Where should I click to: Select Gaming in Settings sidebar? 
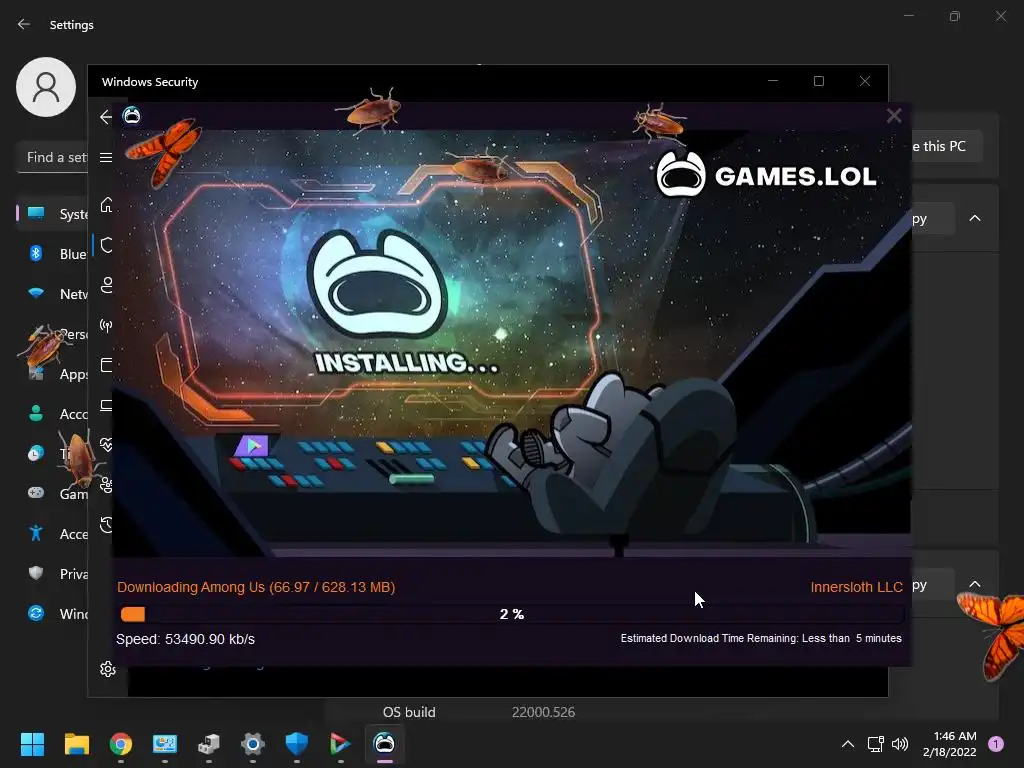(52, 494)
